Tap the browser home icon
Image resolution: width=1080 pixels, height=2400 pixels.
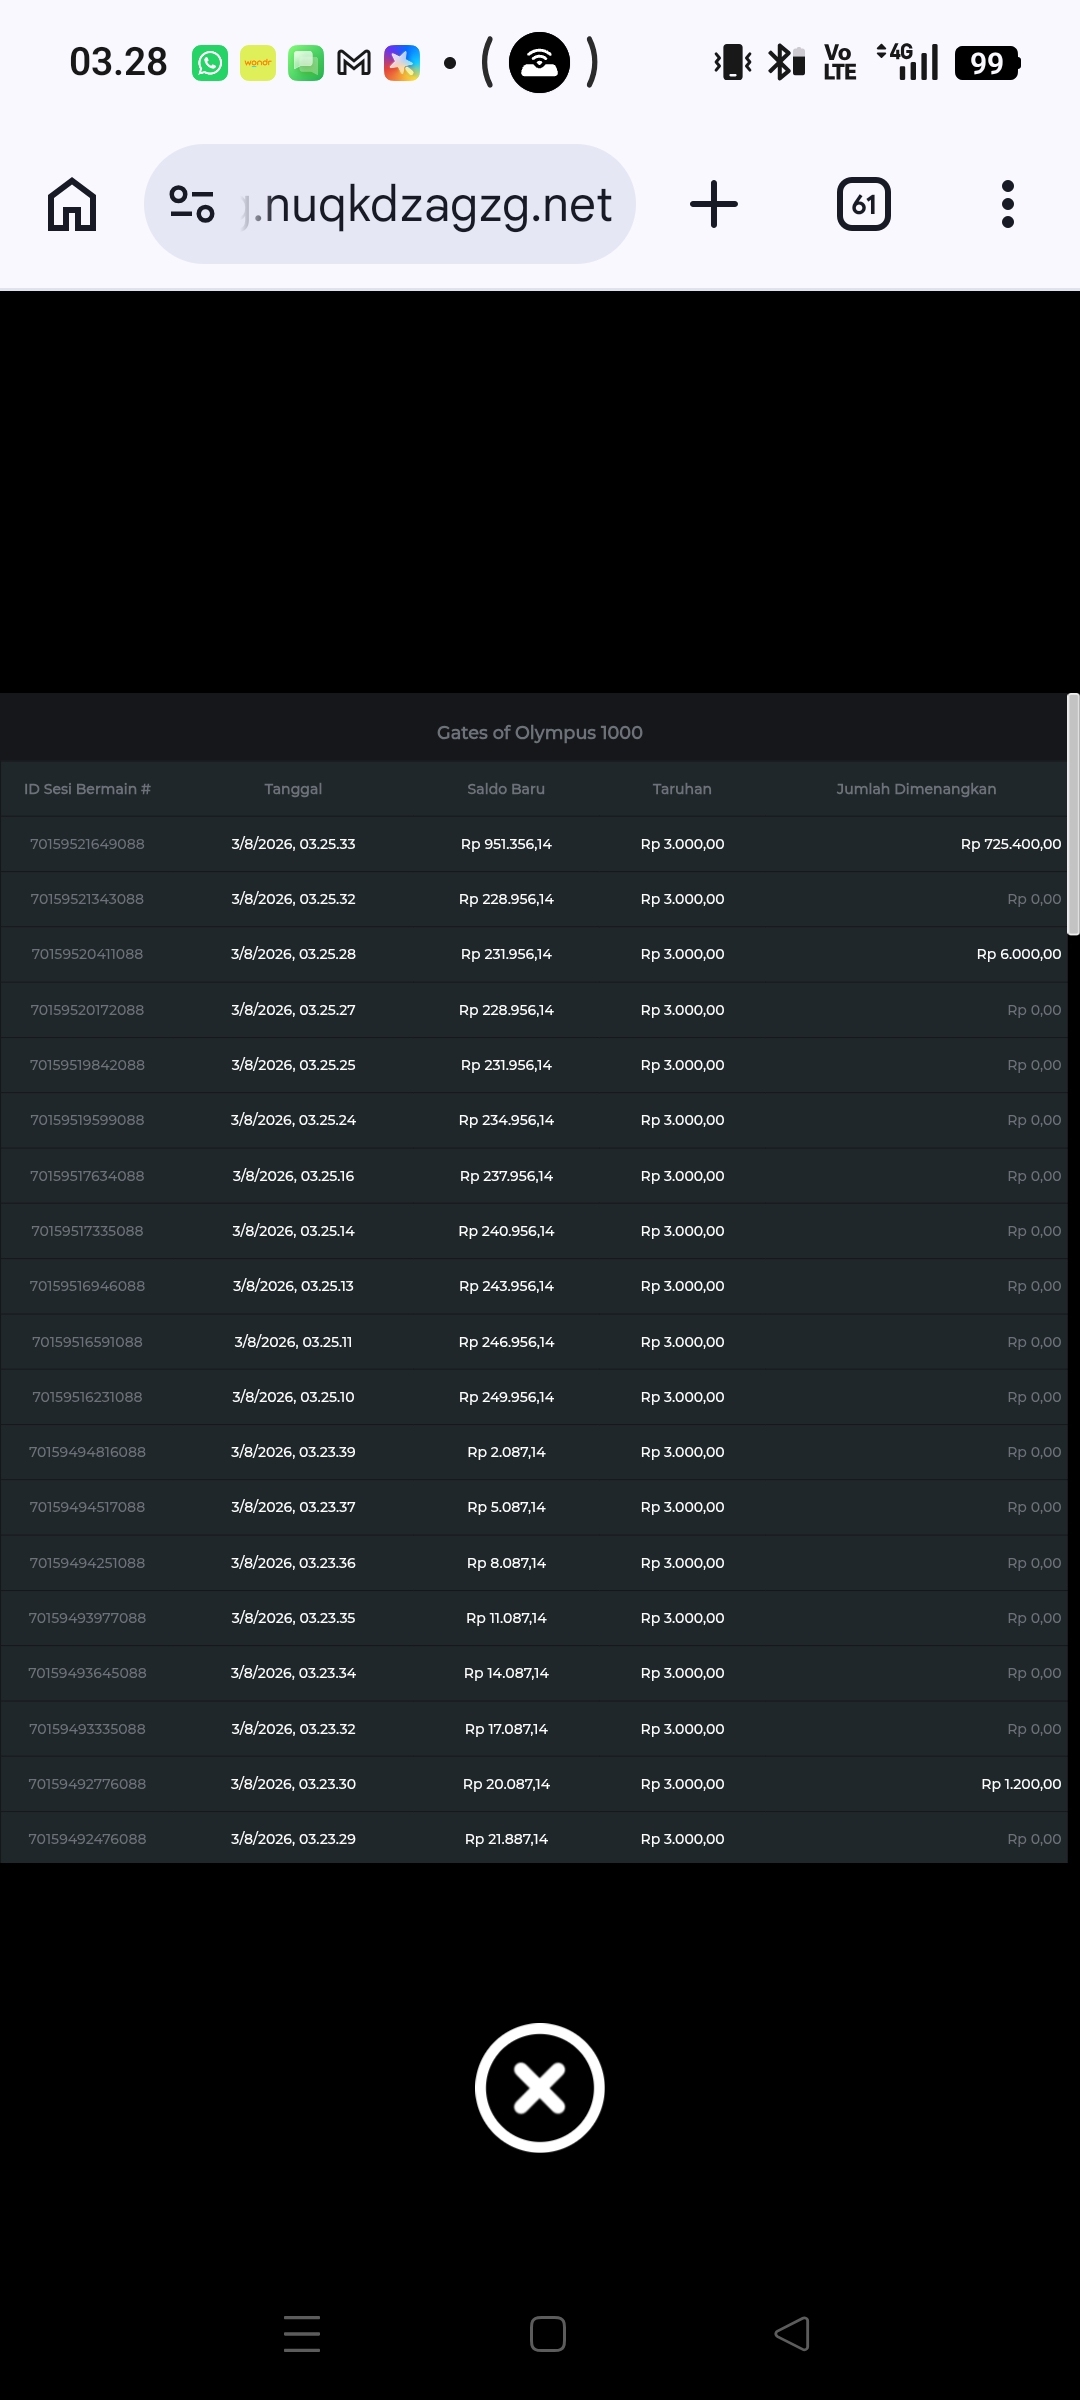(x=72, y=204)
